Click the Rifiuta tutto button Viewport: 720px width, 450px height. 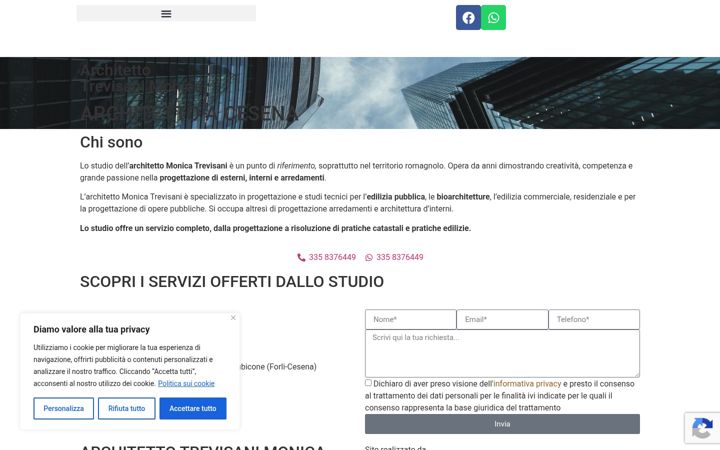pos(127,408)
